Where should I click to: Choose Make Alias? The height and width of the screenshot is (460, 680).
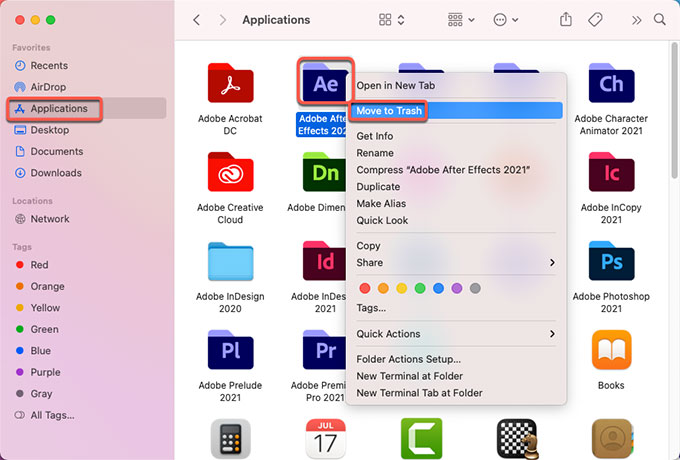tap(456, 203)
